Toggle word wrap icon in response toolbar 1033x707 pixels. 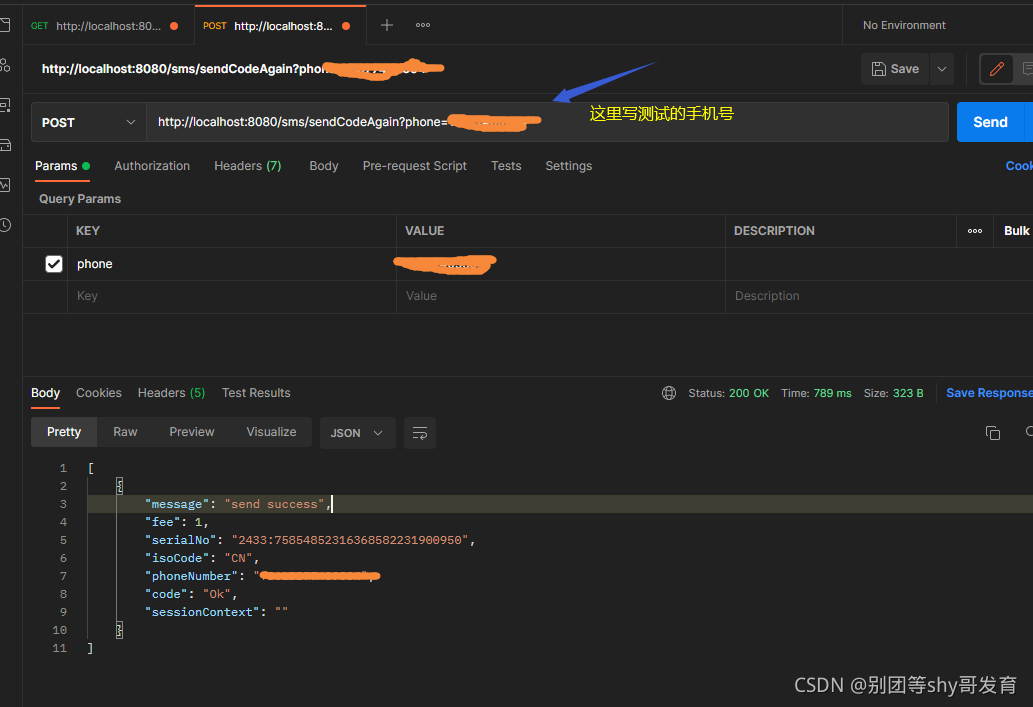point(420,433)
